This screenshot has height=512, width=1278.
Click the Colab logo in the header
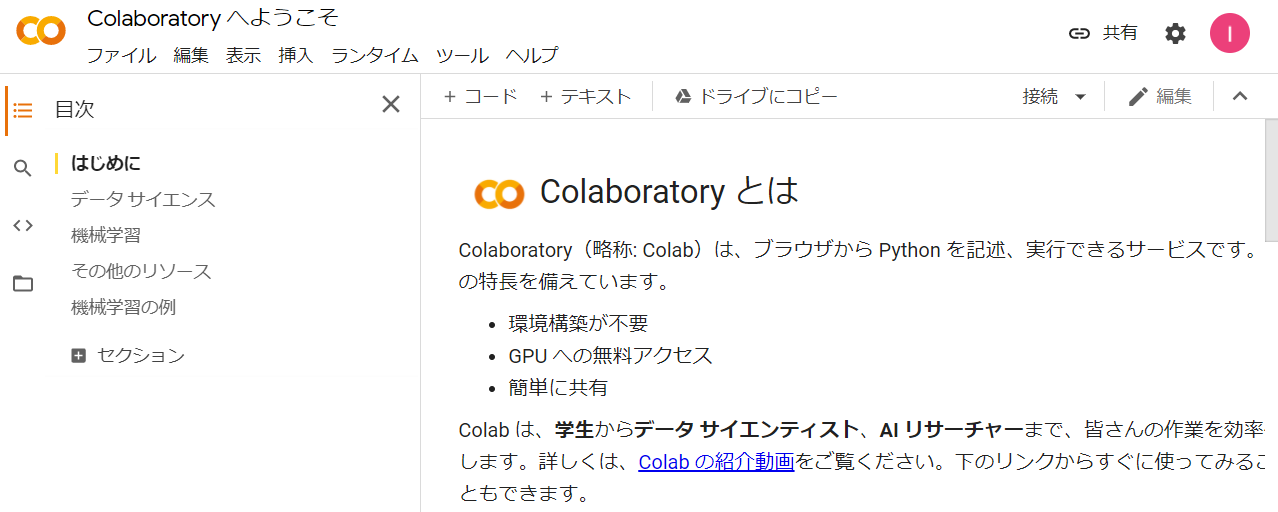click(41, 32)
